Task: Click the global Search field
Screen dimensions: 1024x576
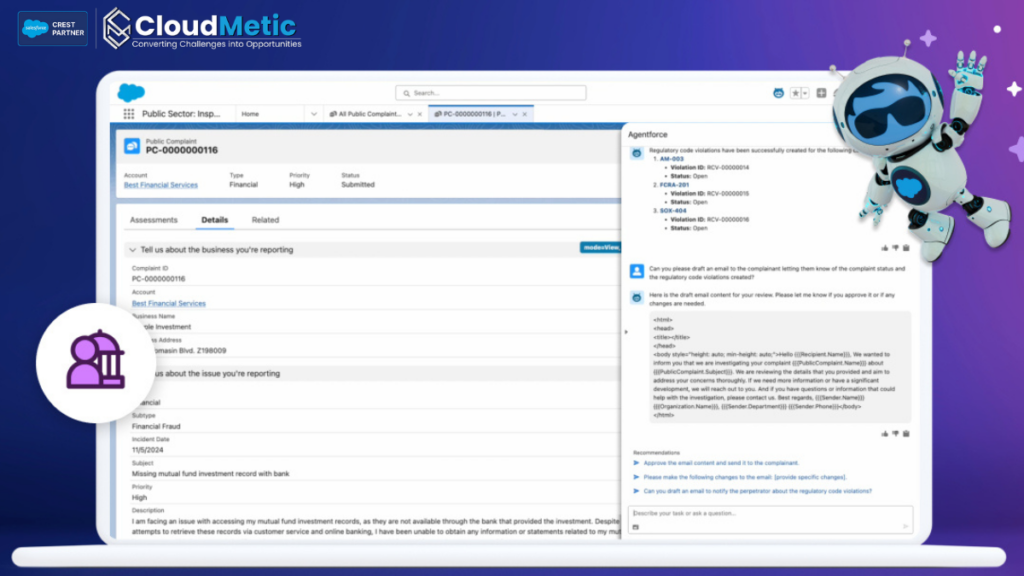Action: [490, 93]
